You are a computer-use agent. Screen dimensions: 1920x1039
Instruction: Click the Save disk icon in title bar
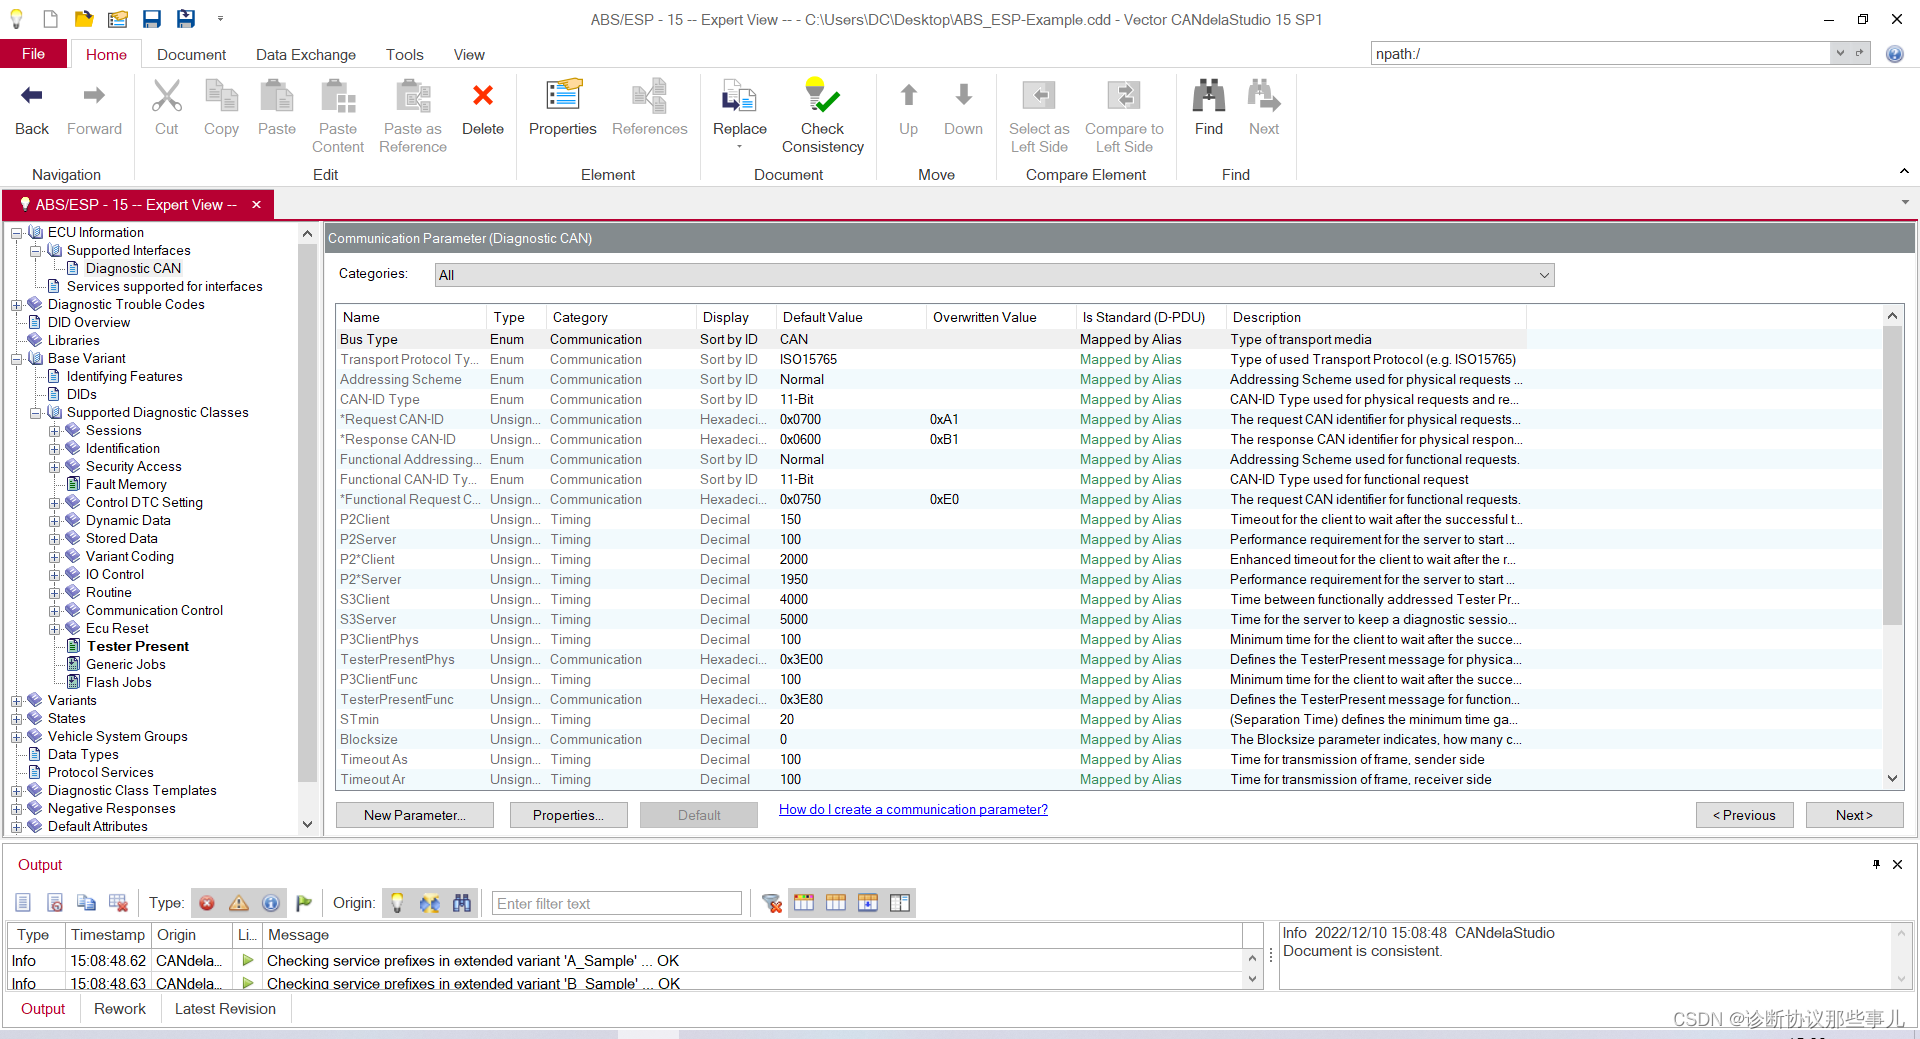tap(152, 19)
